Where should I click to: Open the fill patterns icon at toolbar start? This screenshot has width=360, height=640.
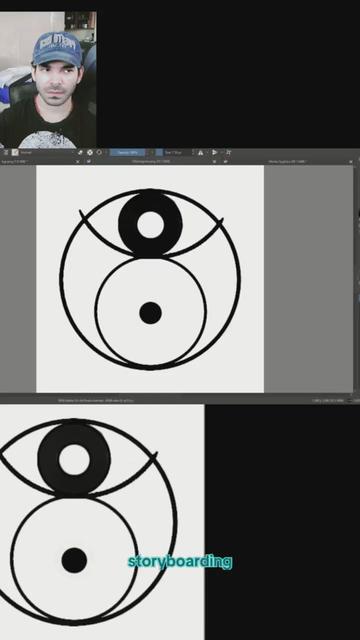5,153
